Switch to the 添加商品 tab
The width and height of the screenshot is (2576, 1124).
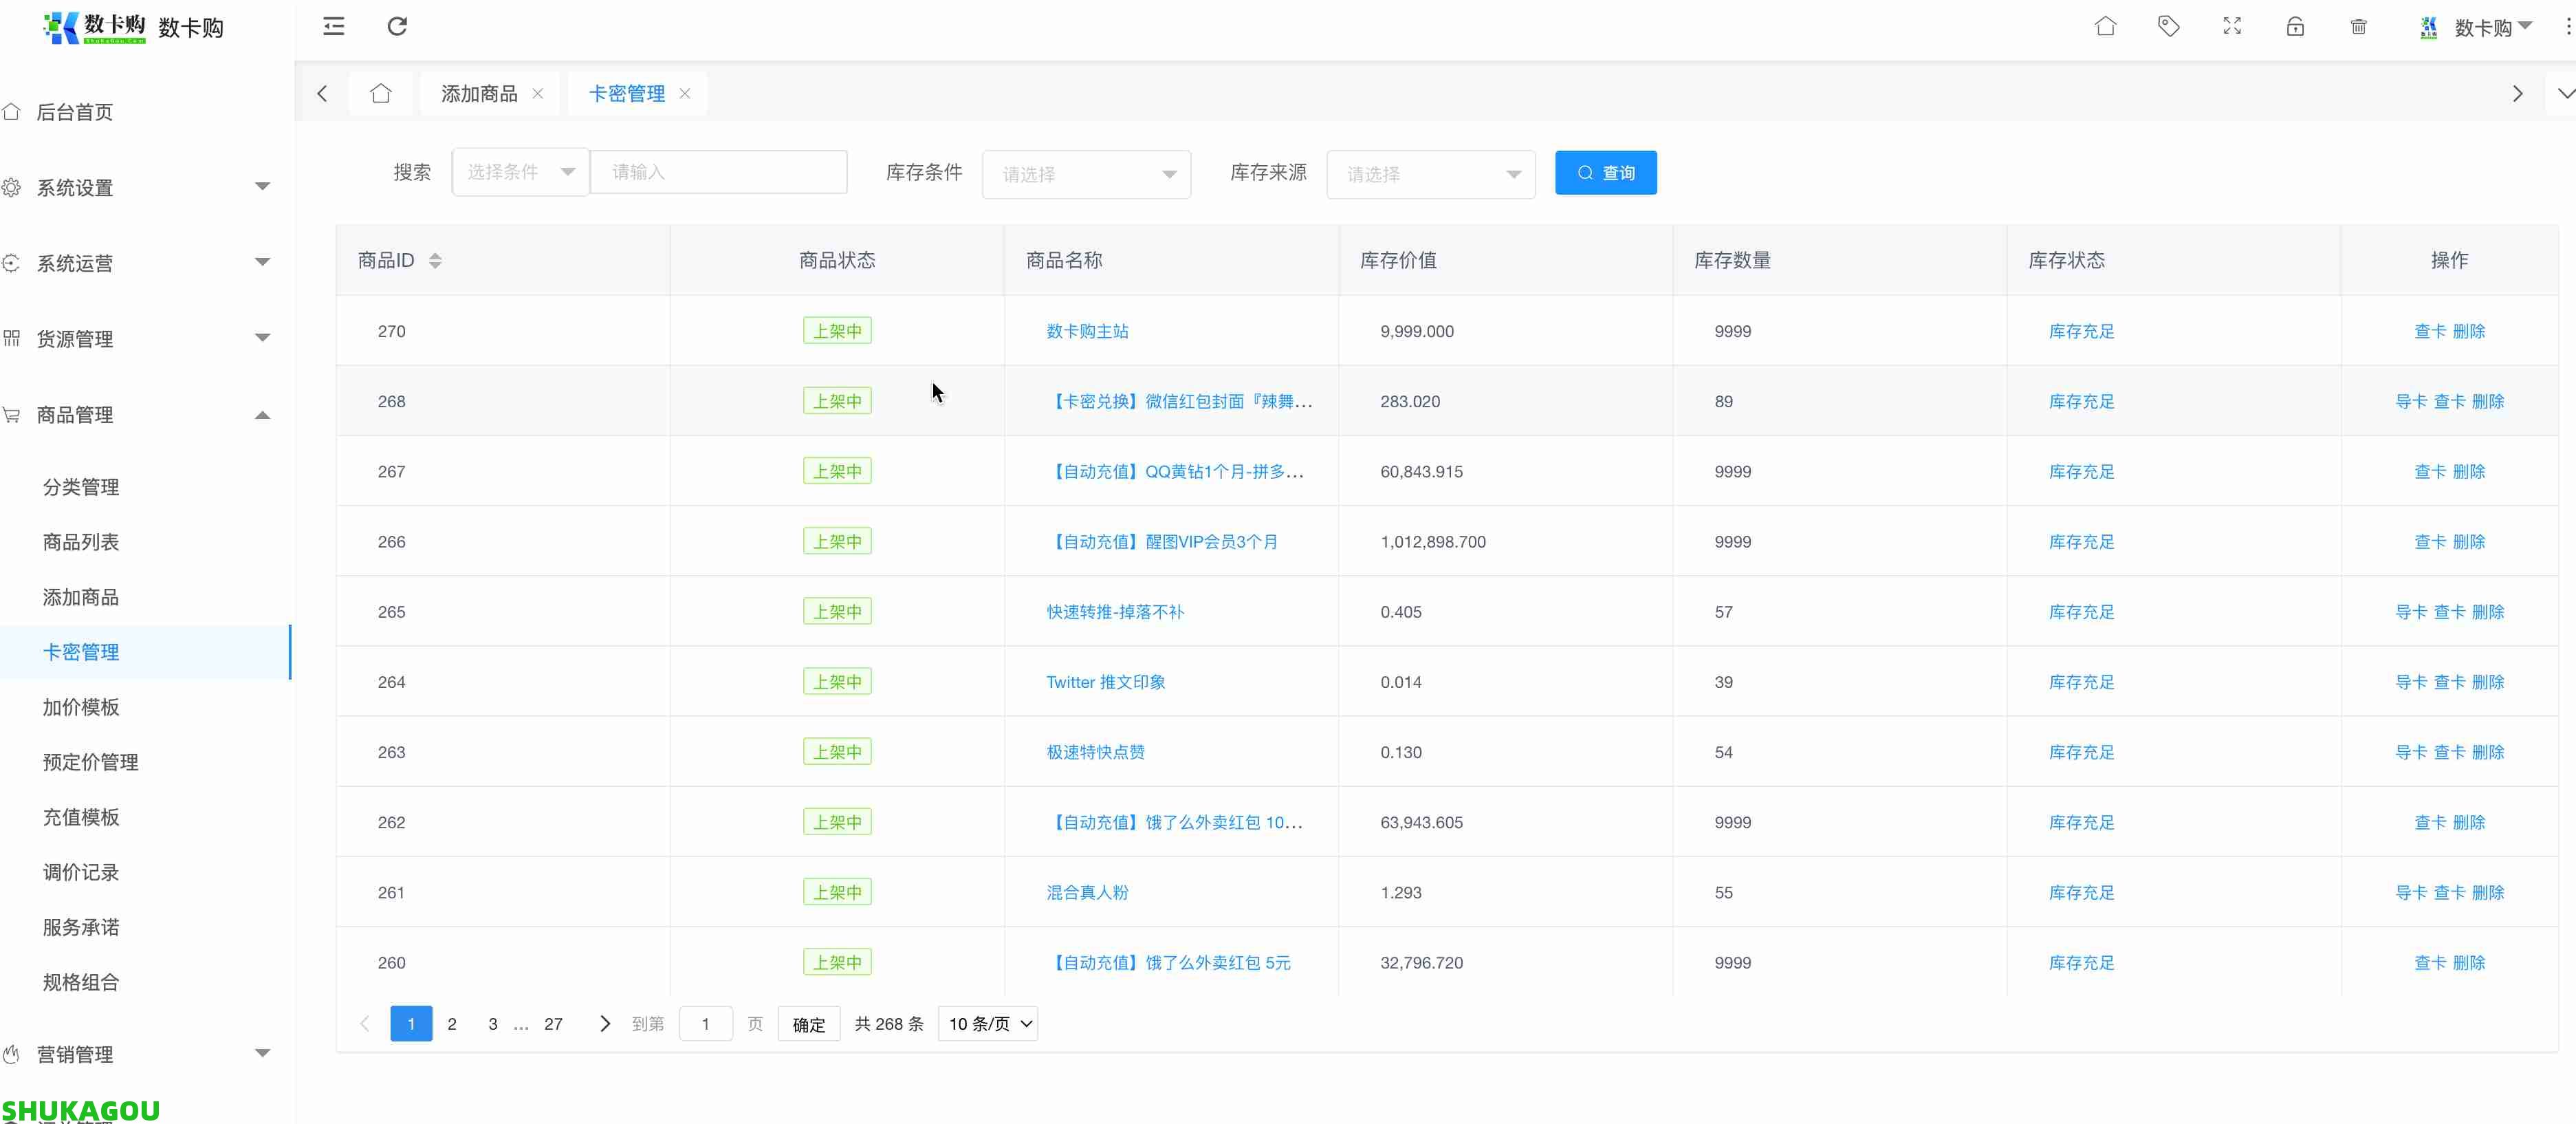(479, 94)
